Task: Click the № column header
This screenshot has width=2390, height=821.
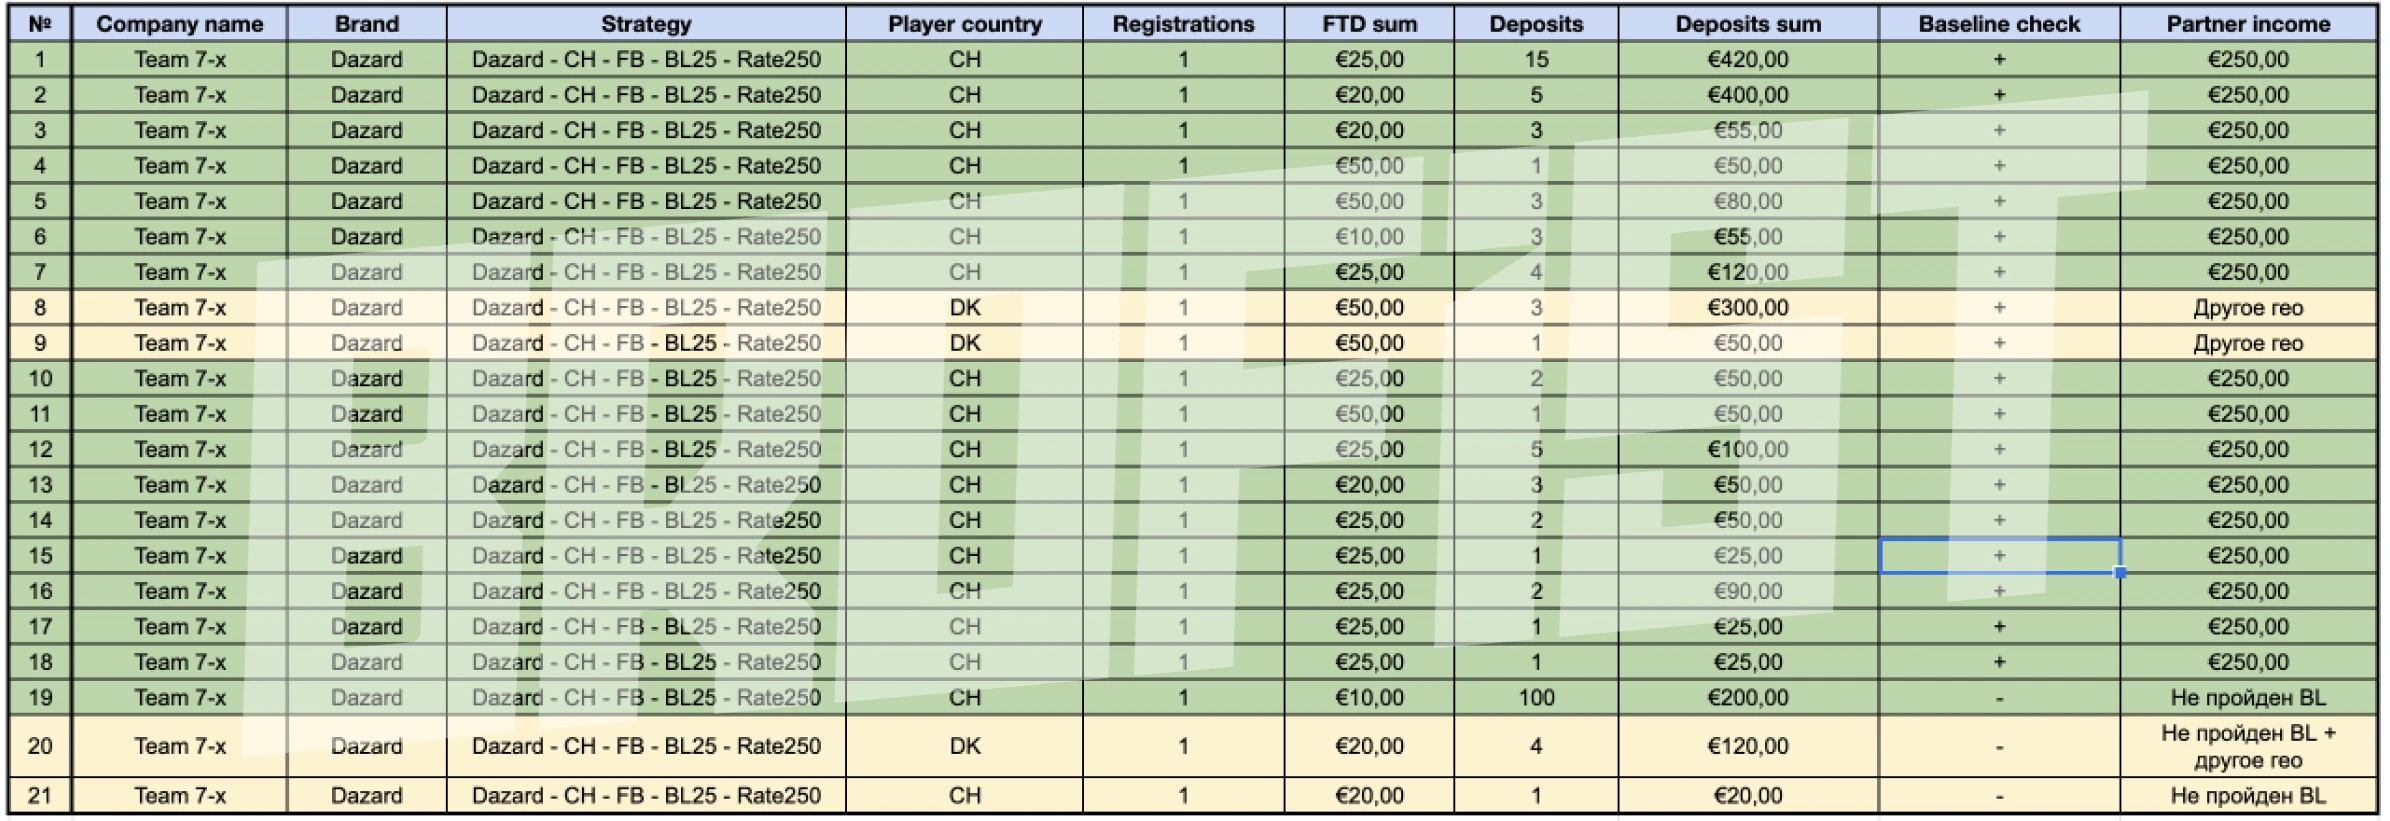Action: pos(40,24)
